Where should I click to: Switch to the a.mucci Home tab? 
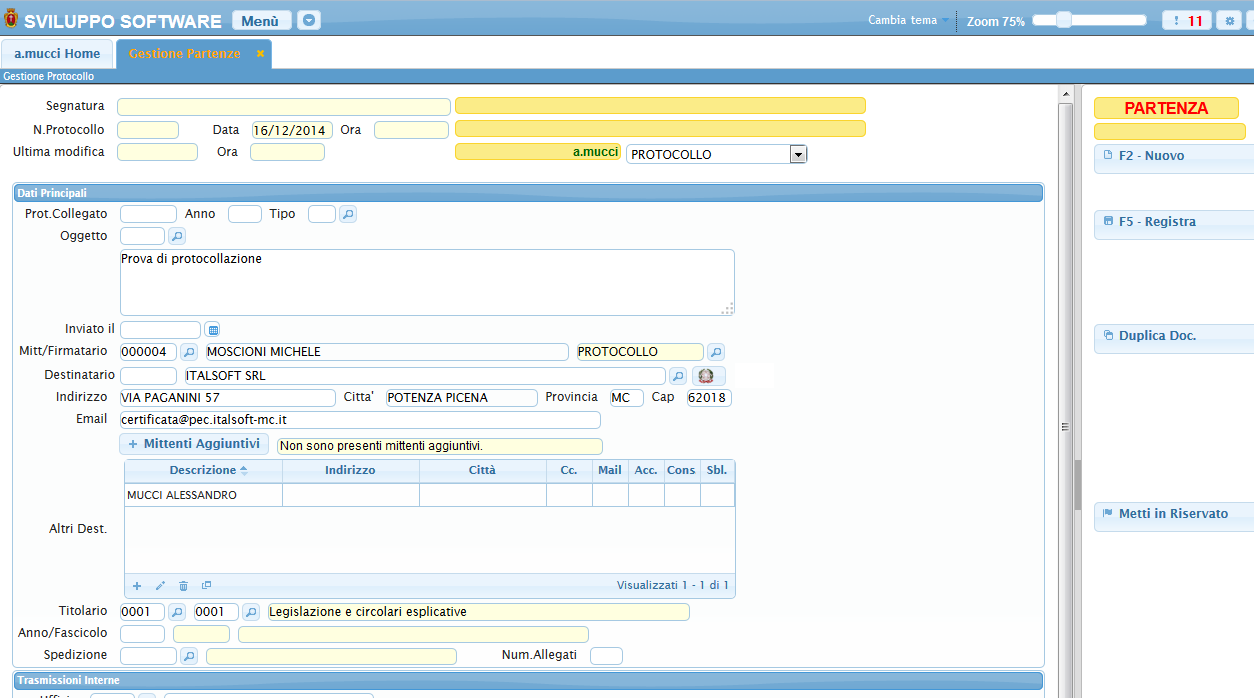[57, 53]
